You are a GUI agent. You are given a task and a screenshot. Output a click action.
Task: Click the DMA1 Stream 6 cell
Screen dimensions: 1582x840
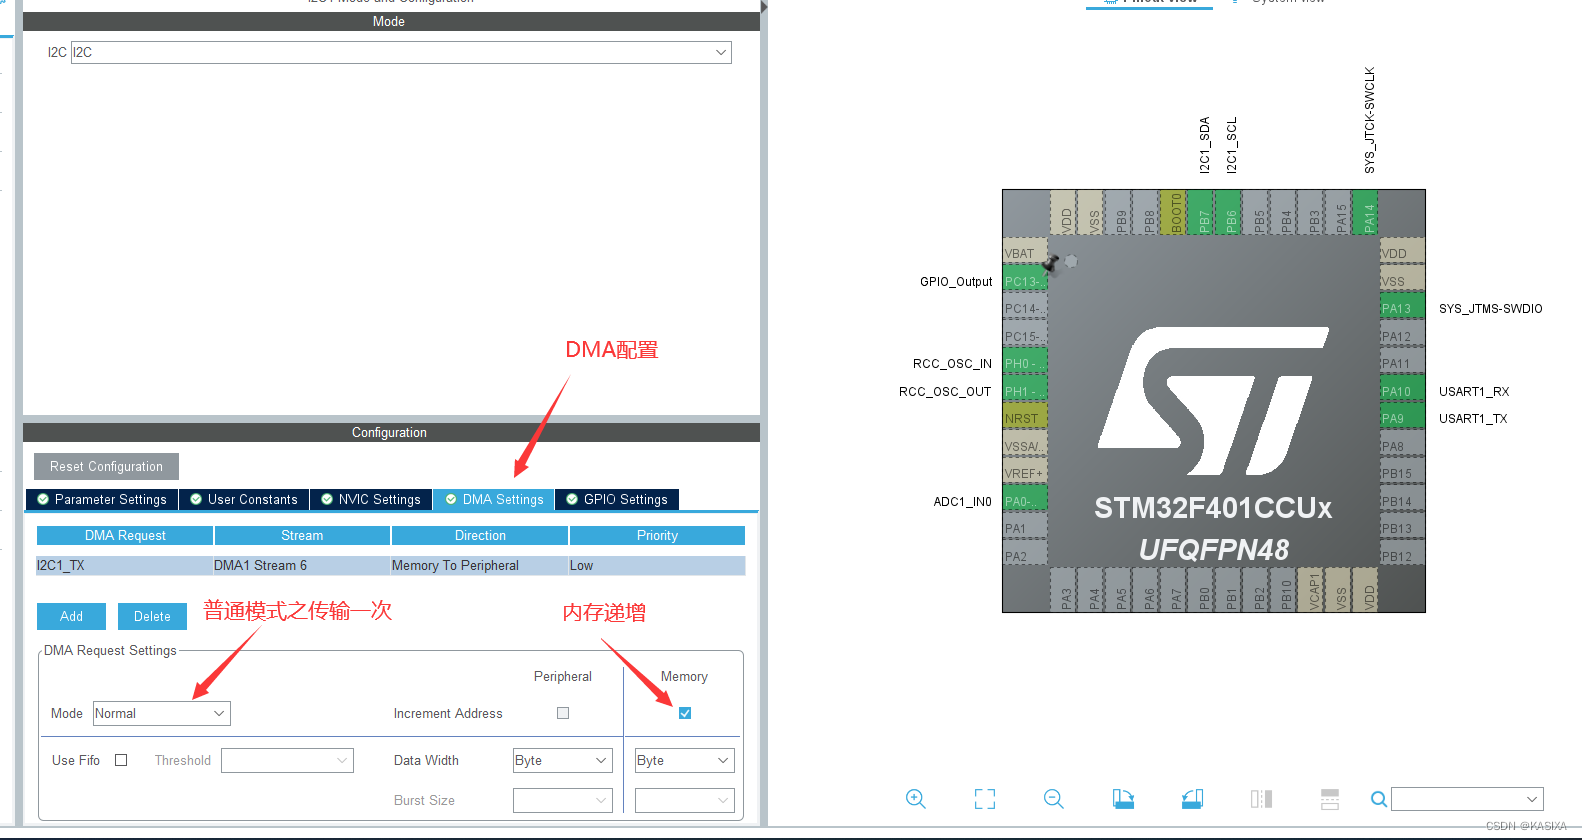click(x=301, y=565)
